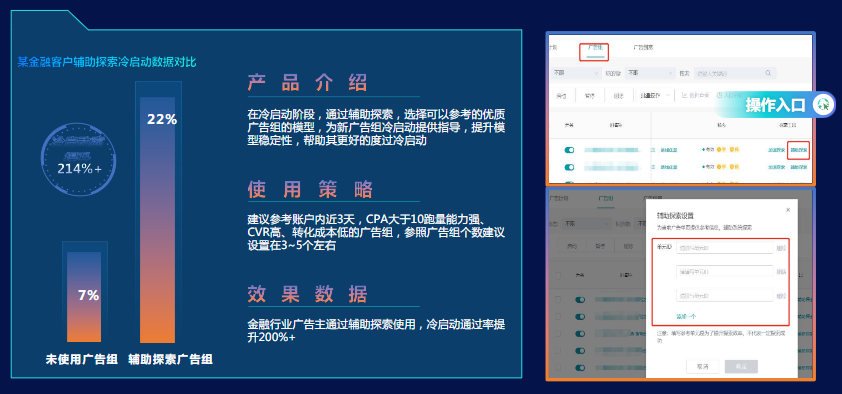Image resolution: width=842 pixels, height=394 pixels.
Task: Click the greyed 确定 button in the dialog
Action: [x=741, y=367]
